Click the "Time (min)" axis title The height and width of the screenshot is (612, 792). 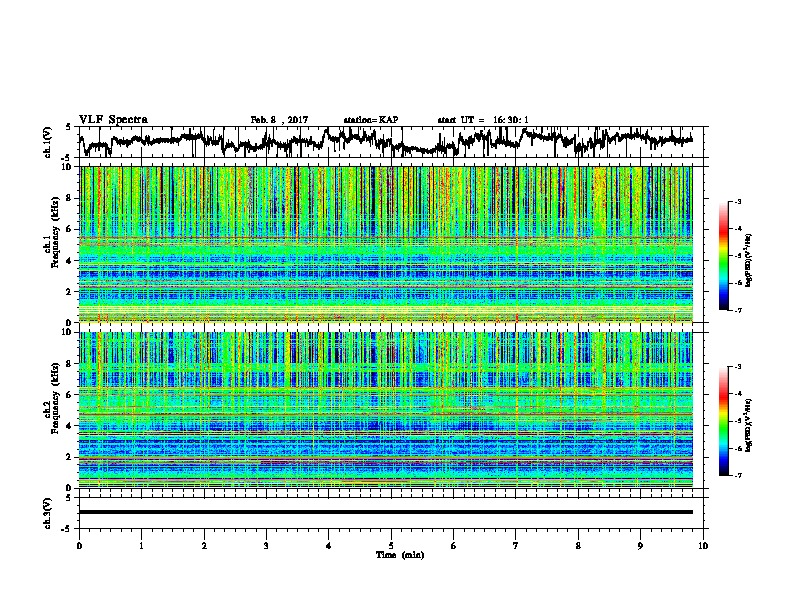[400, 555]
